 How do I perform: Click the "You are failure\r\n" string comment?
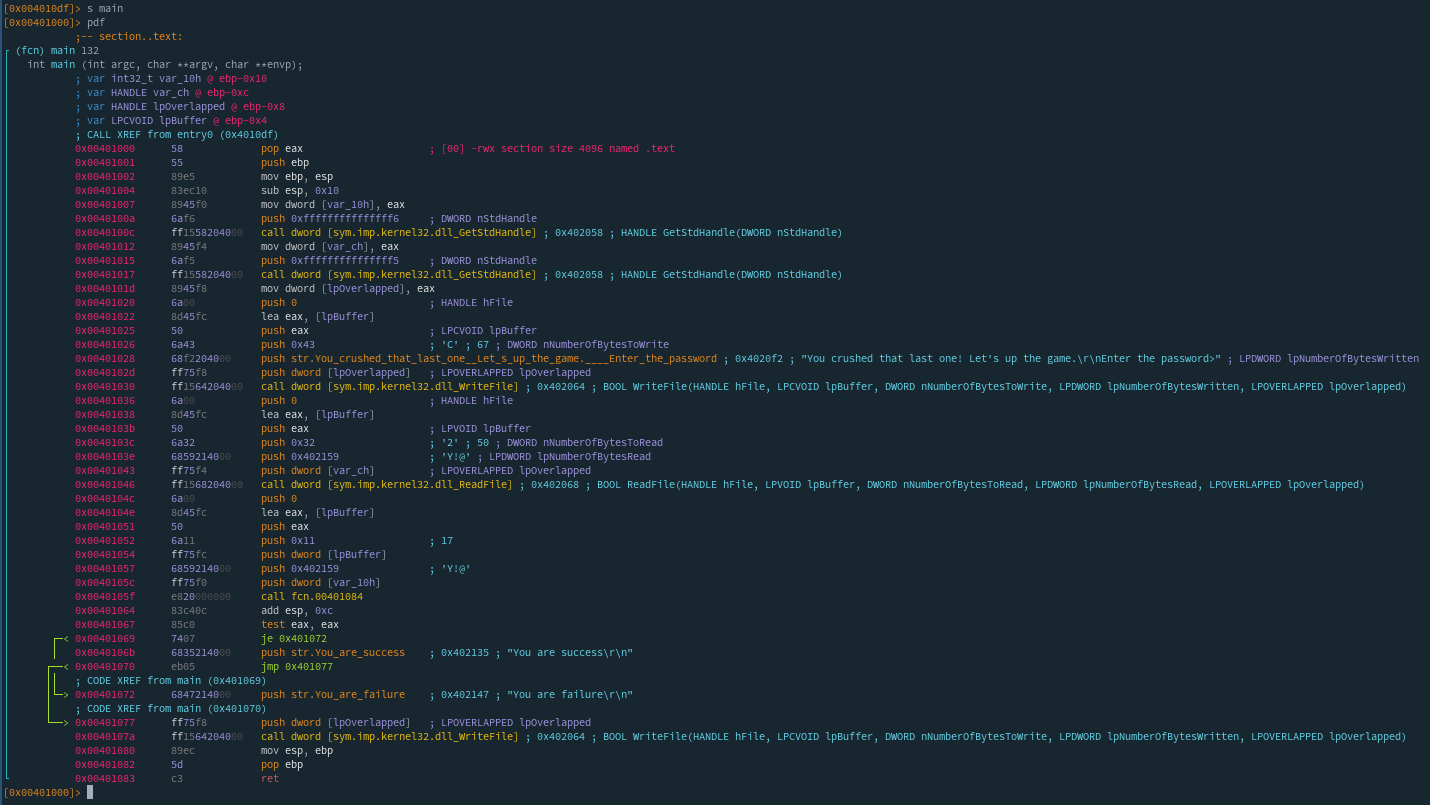pos(570,694)
